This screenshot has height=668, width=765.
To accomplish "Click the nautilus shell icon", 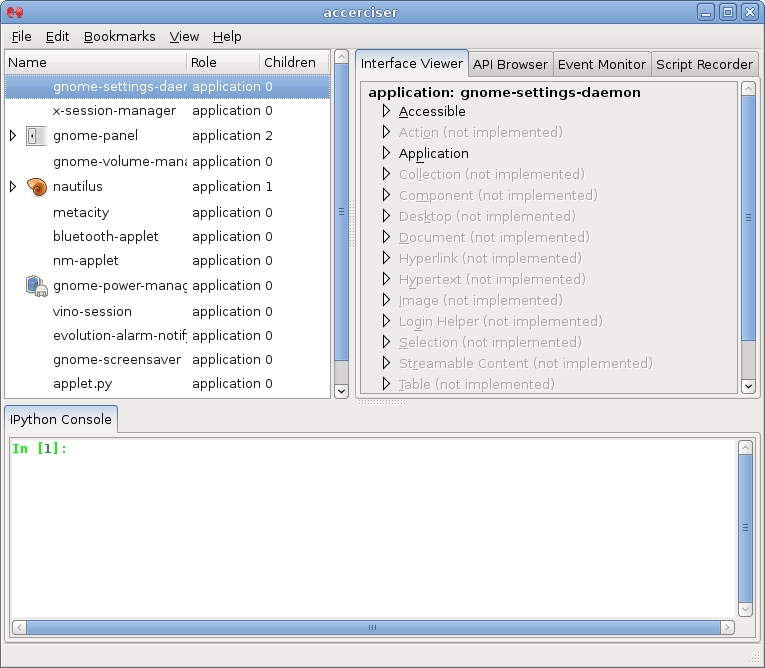I will (x=36, y=187).
